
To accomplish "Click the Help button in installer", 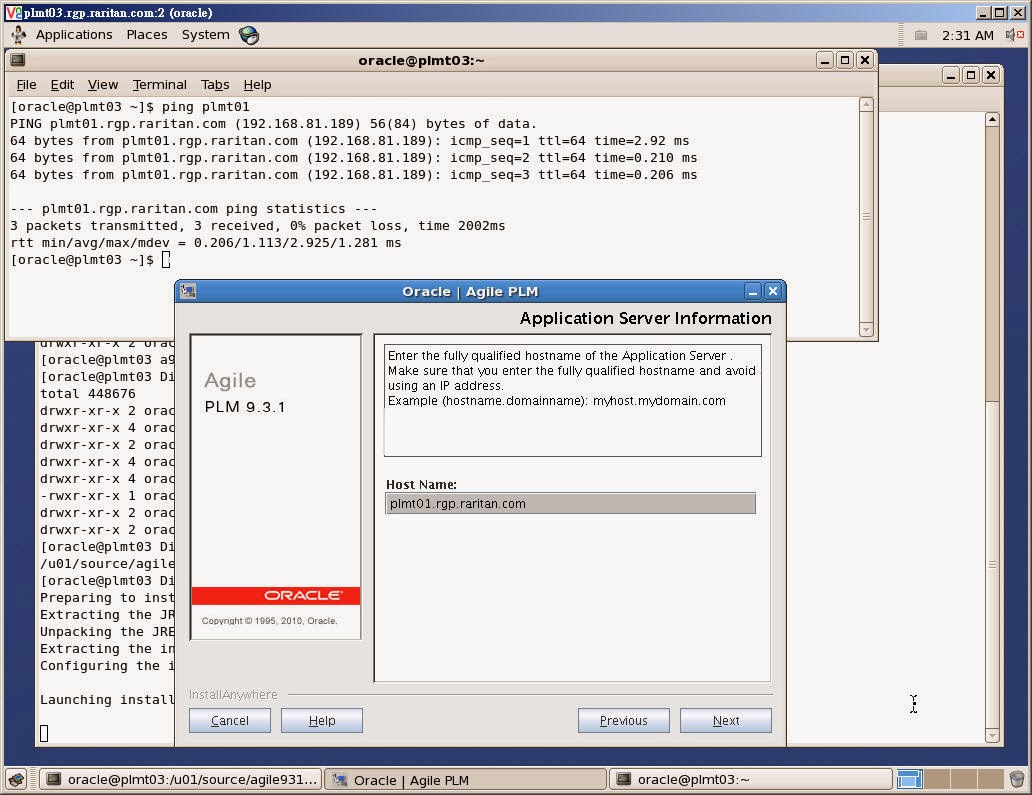I will [x=322, y=721].
